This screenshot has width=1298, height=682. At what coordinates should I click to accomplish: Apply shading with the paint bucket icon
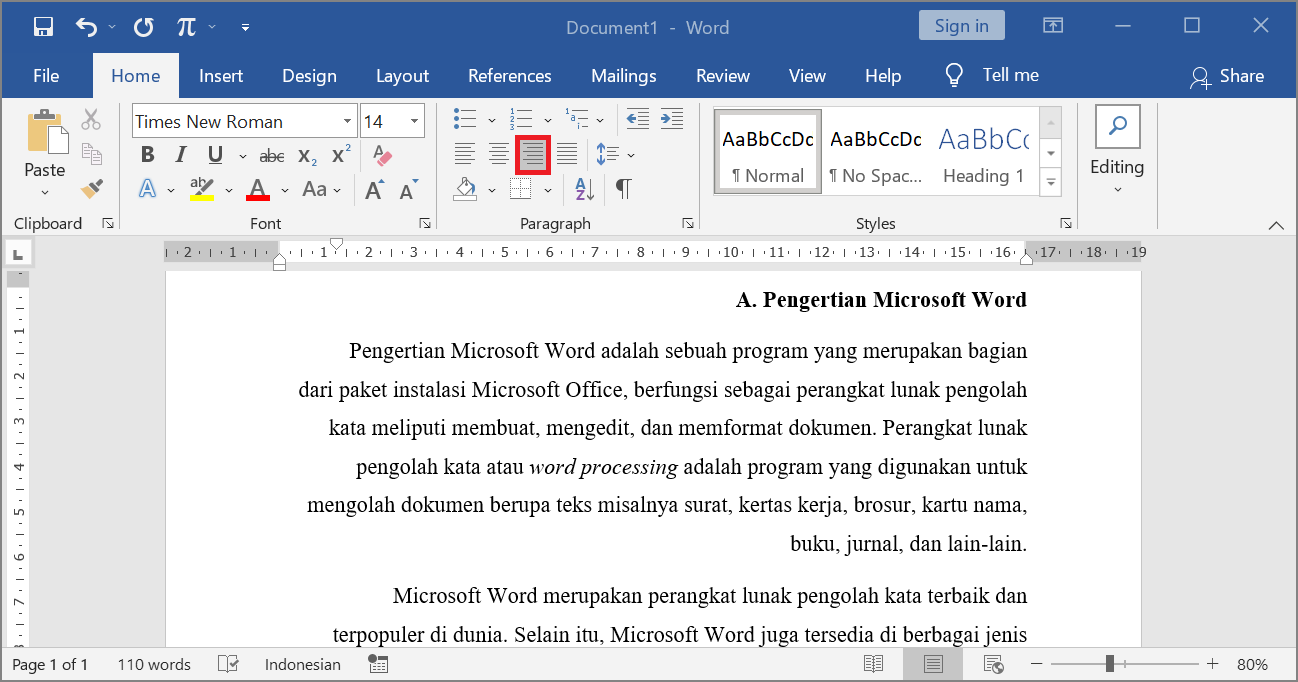click(465, 188)
